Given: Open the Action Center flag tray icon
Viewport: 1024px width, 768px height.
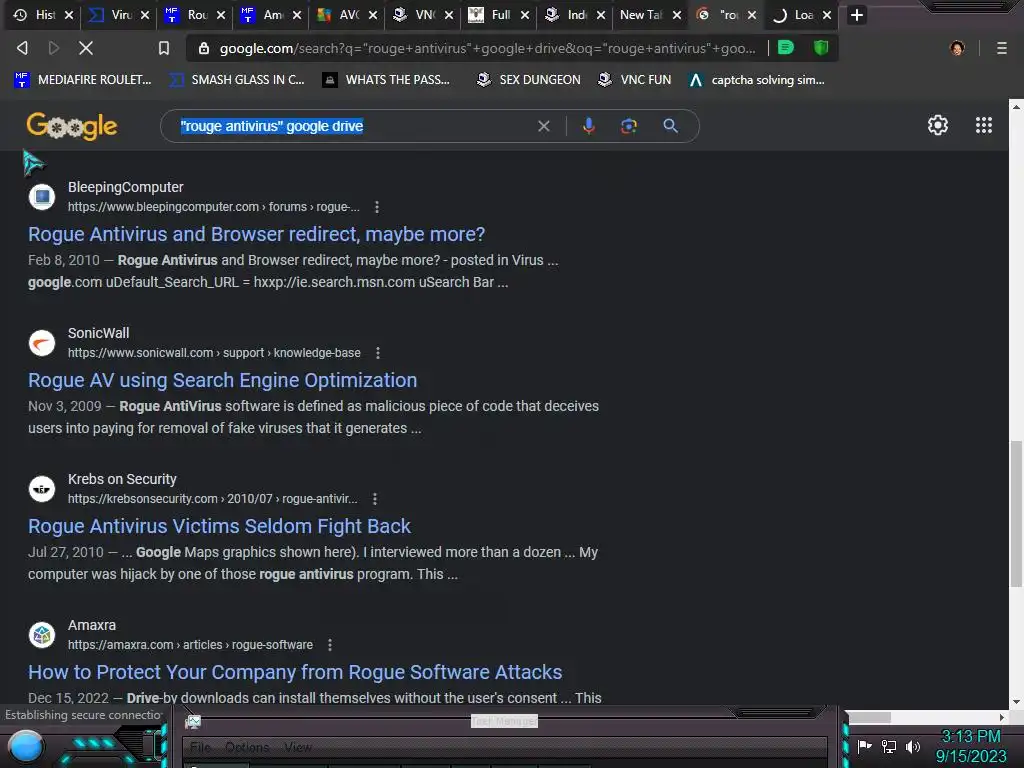Looking at the screenshot, I should pos(865,746).
